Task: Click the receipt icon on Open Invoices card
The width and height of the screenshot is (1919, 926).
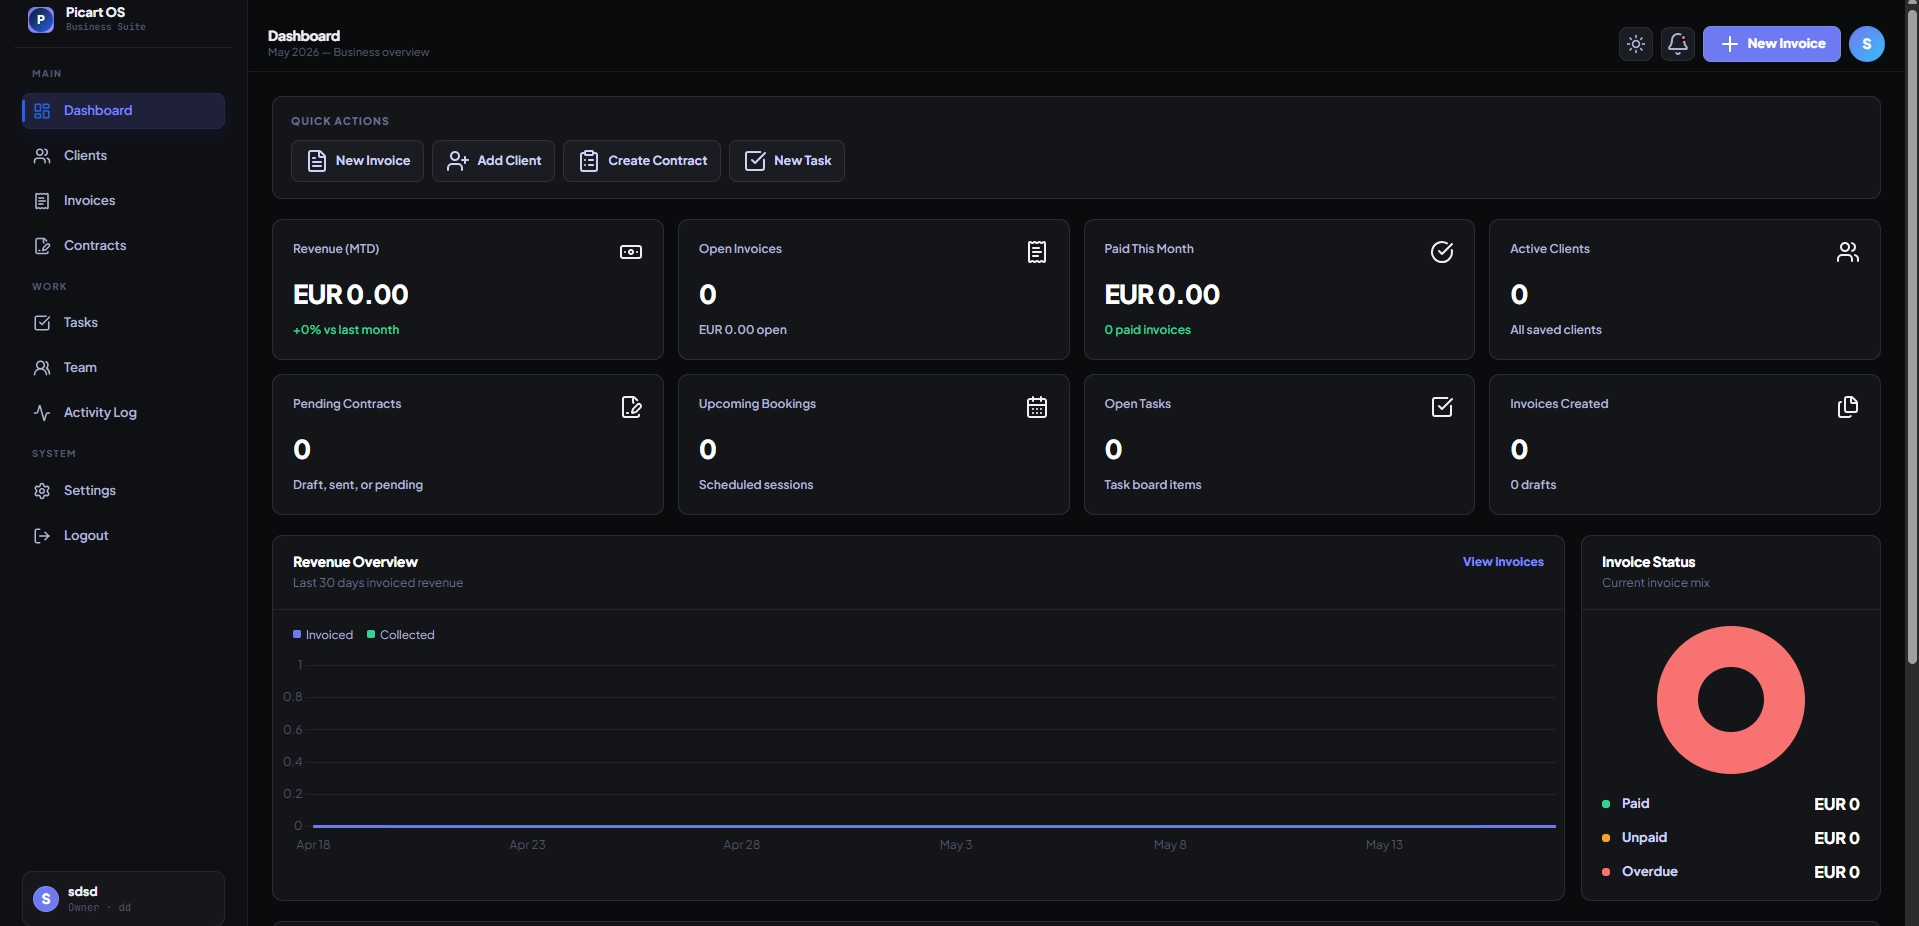Action: 1037,252
